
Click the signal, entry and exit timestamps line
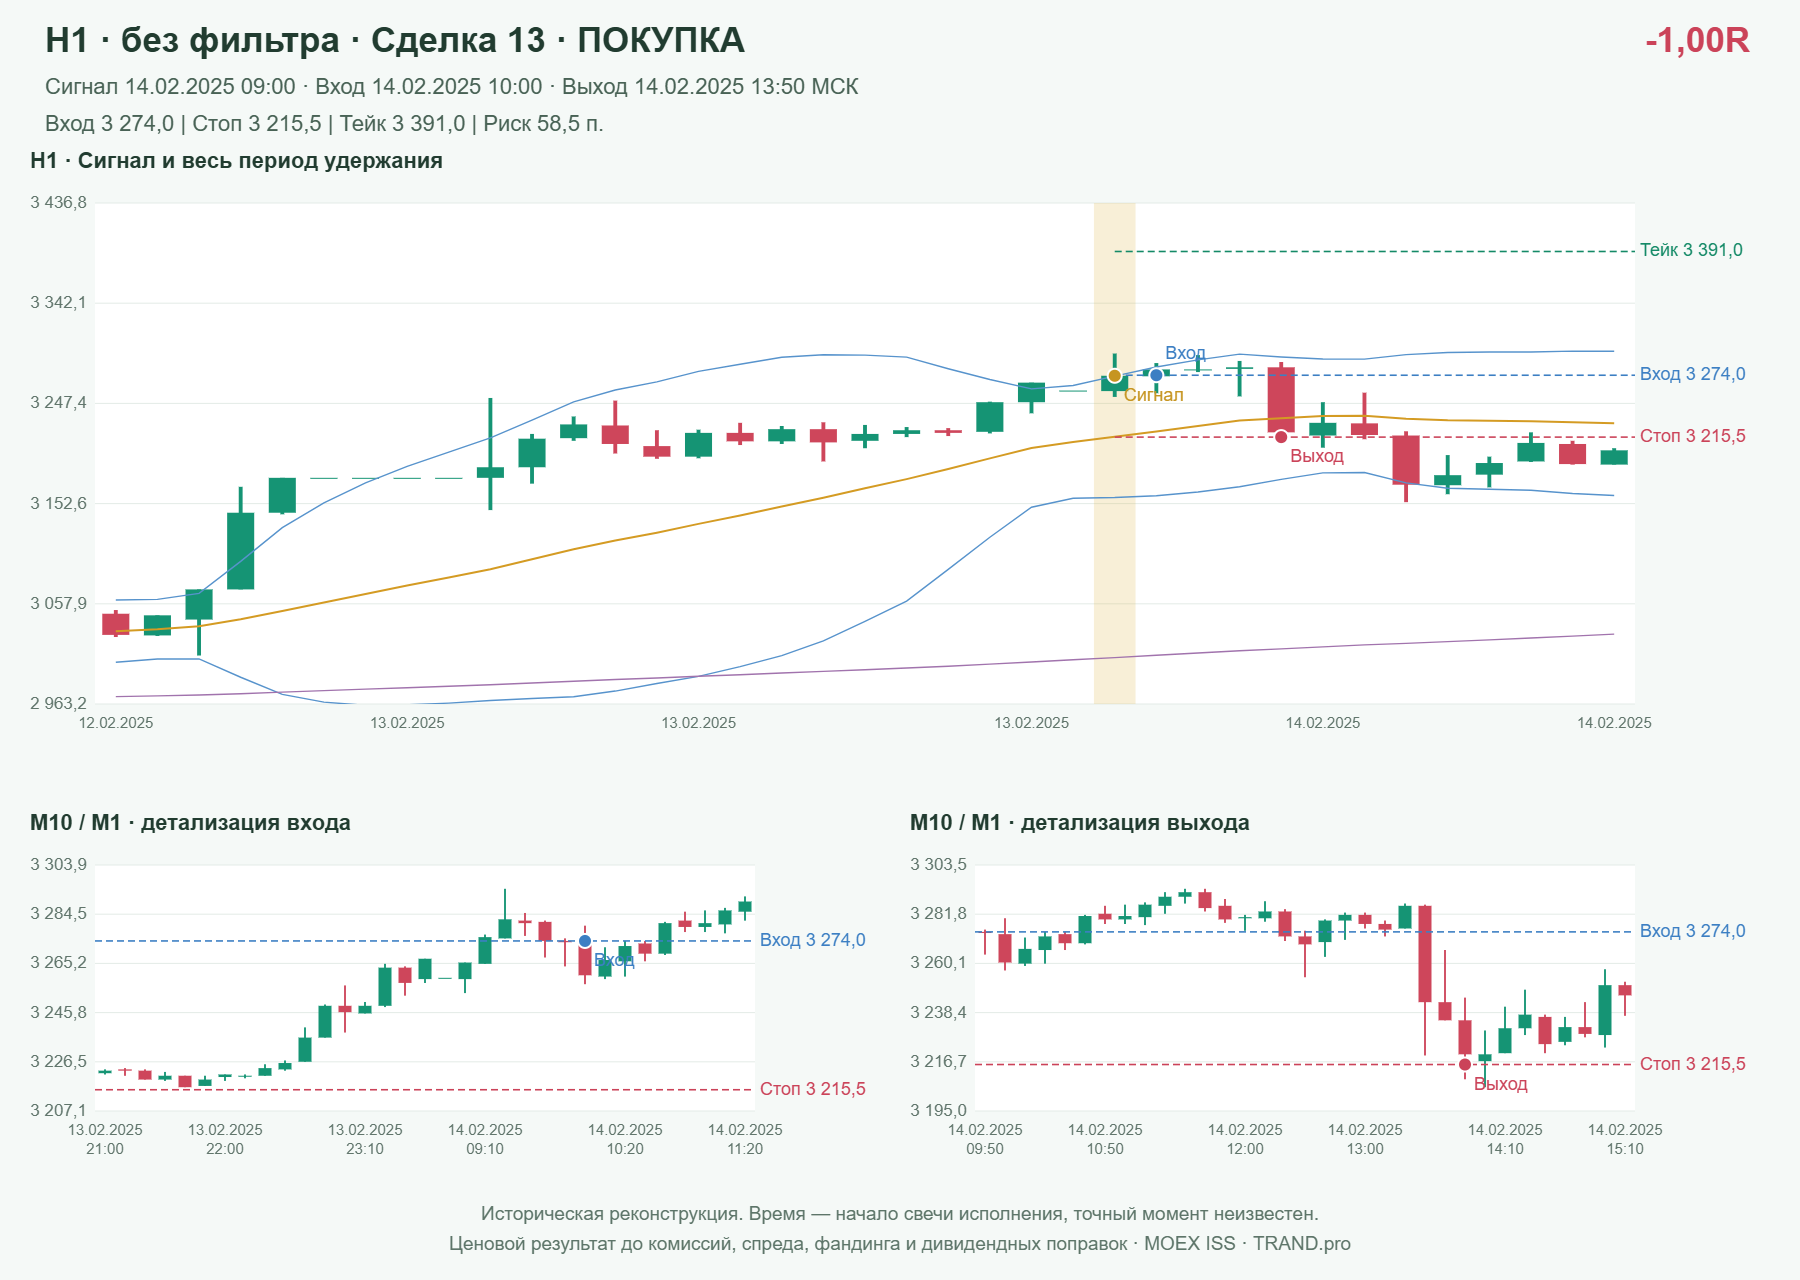click(x=452, y=87)
